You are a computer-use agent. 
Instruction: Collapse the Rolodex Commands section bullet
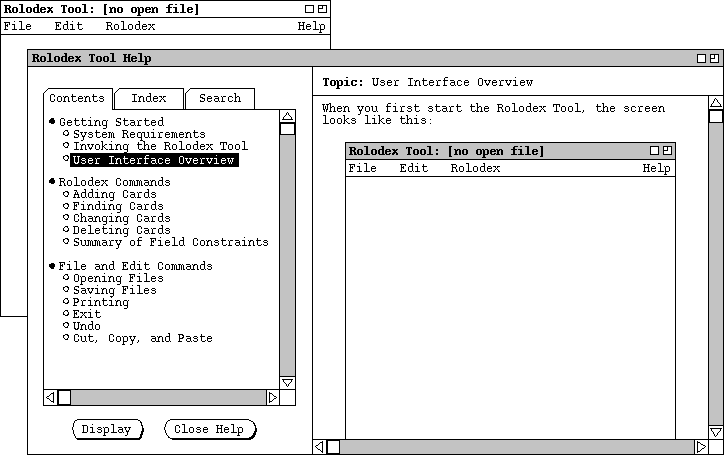point(52,182)
